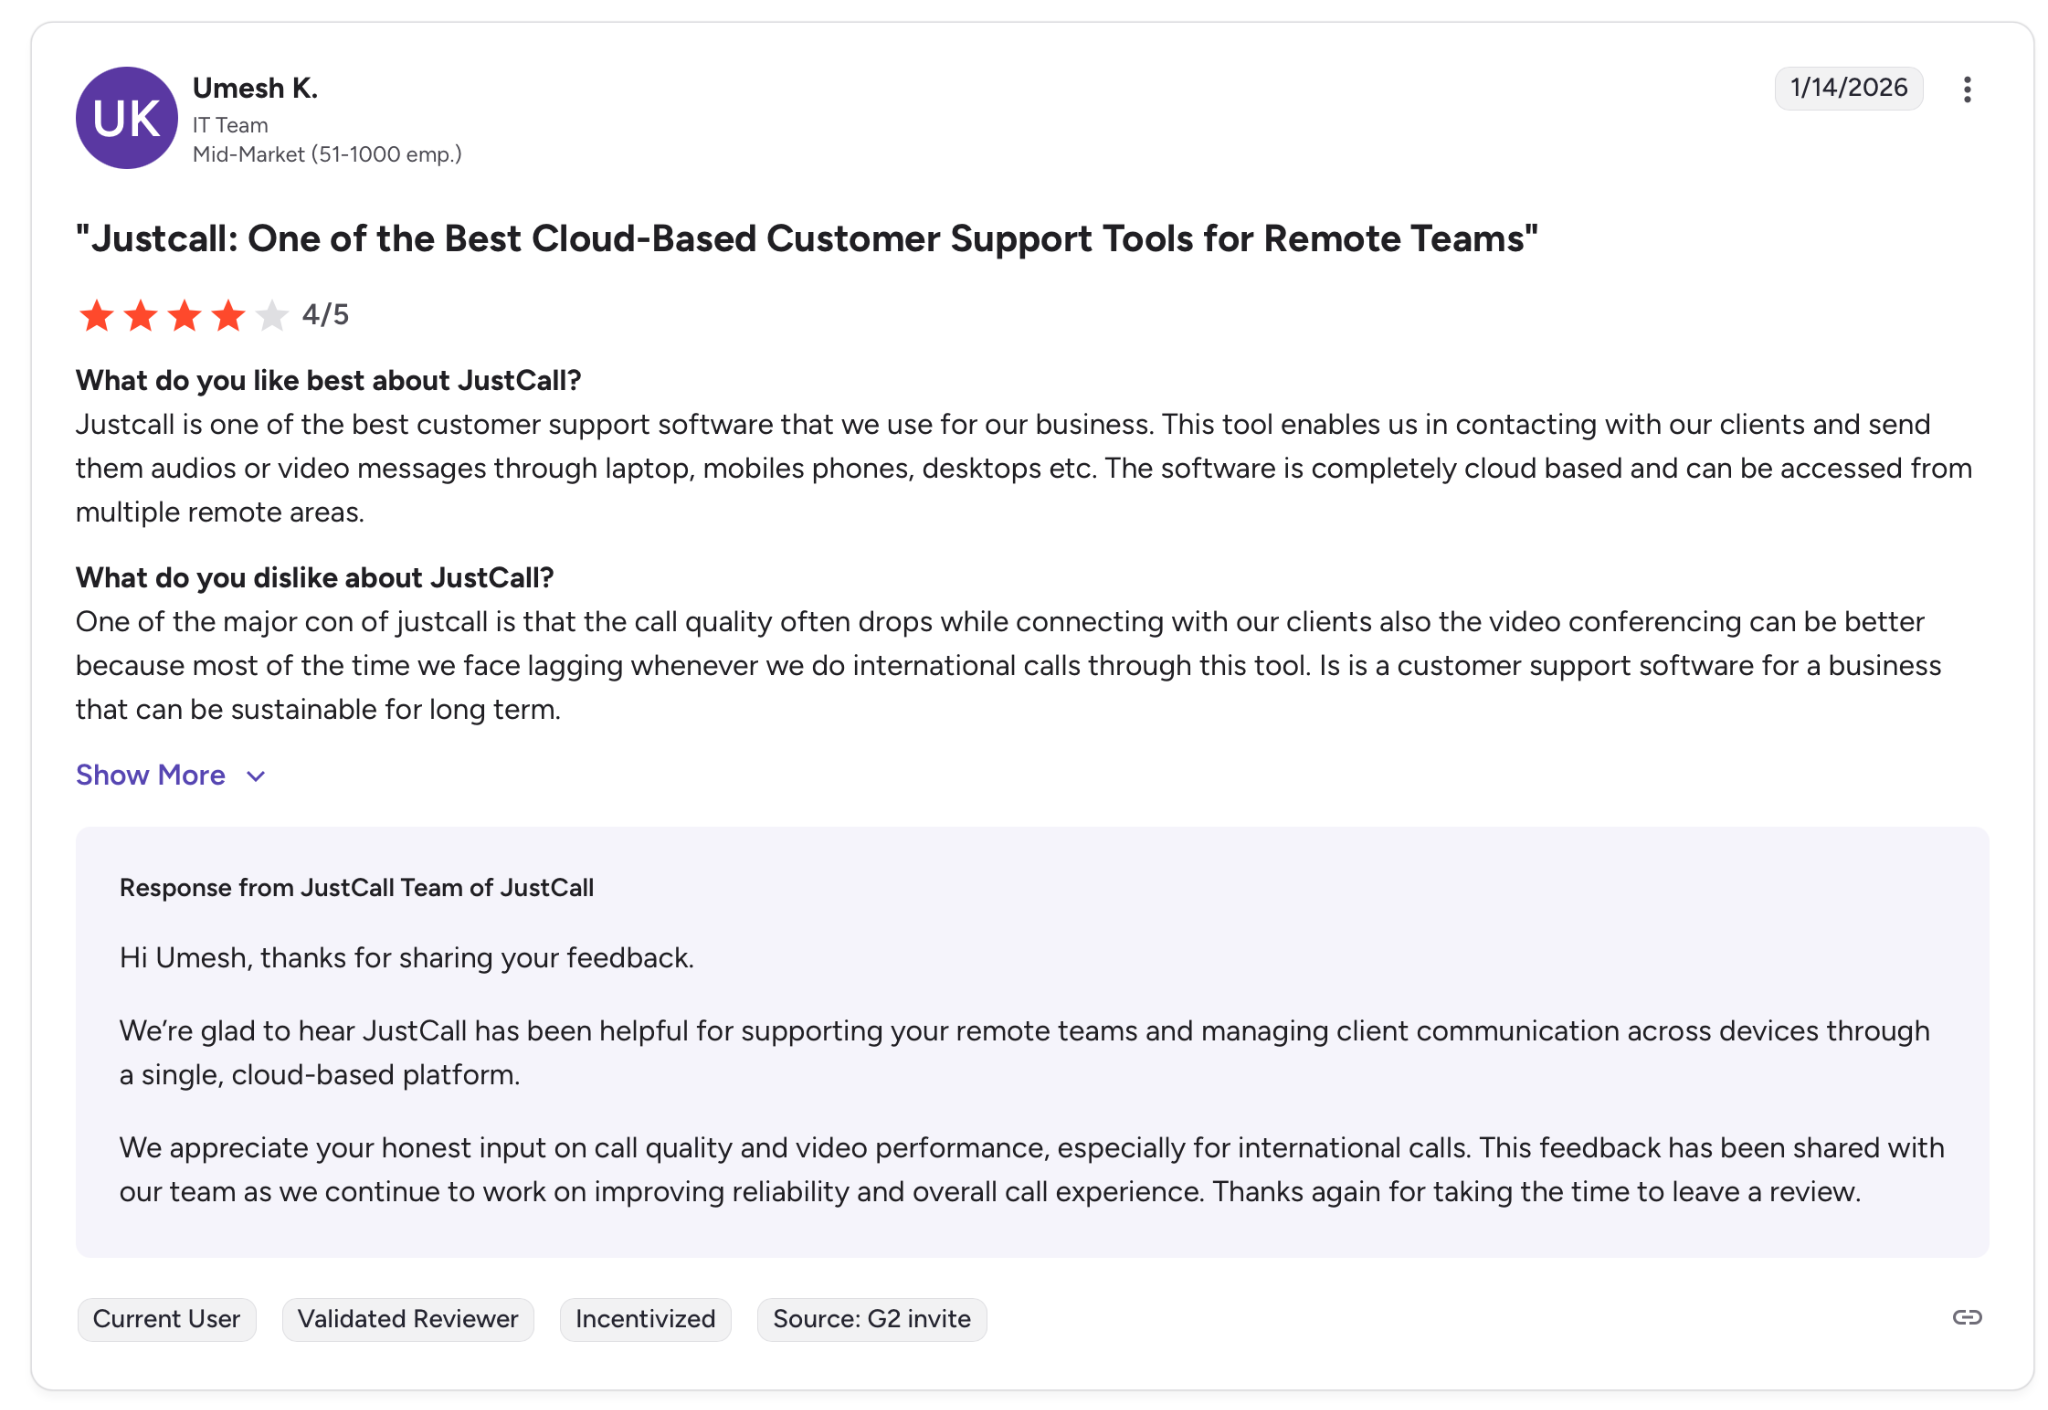The width and height of the screenshot is (2048, 1410).
Task: Click the Source: G2 invite tag
Action: pyautogui.click(x=871, y=1319)
